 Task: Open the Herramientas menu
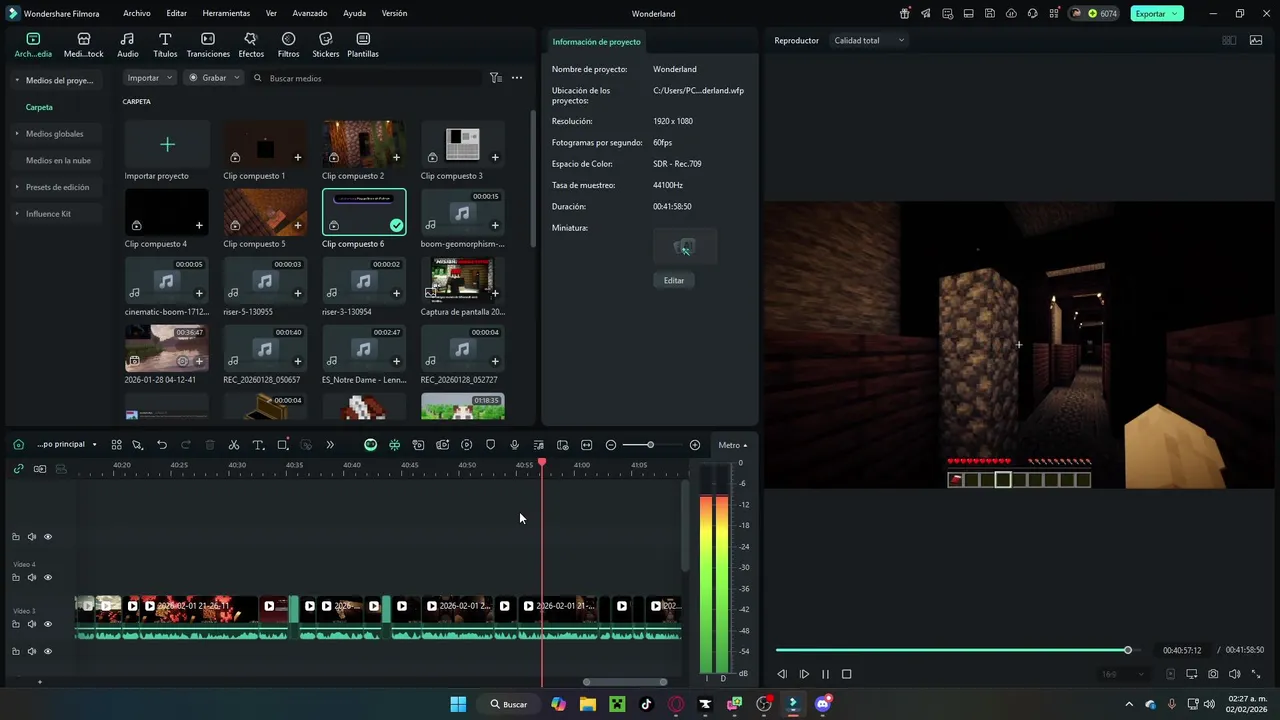[226, 13]
